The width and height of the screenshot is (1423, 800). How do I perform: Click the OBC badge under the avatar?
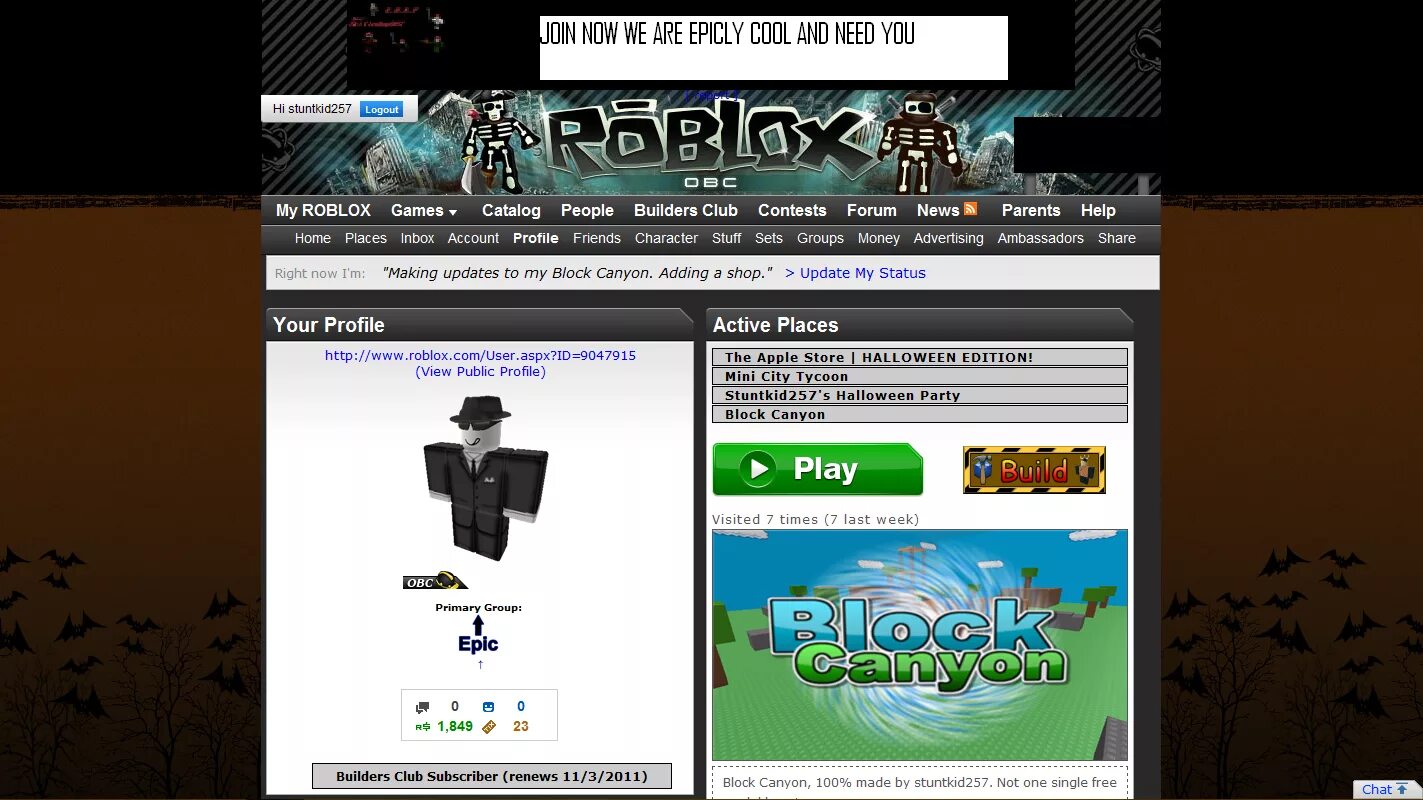(x=436, y=581)
